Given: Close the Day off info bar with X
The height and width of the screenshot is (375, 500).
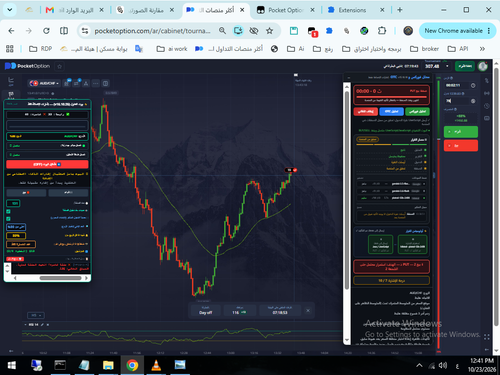Looking at the screenshot, I should click(308, 311).
